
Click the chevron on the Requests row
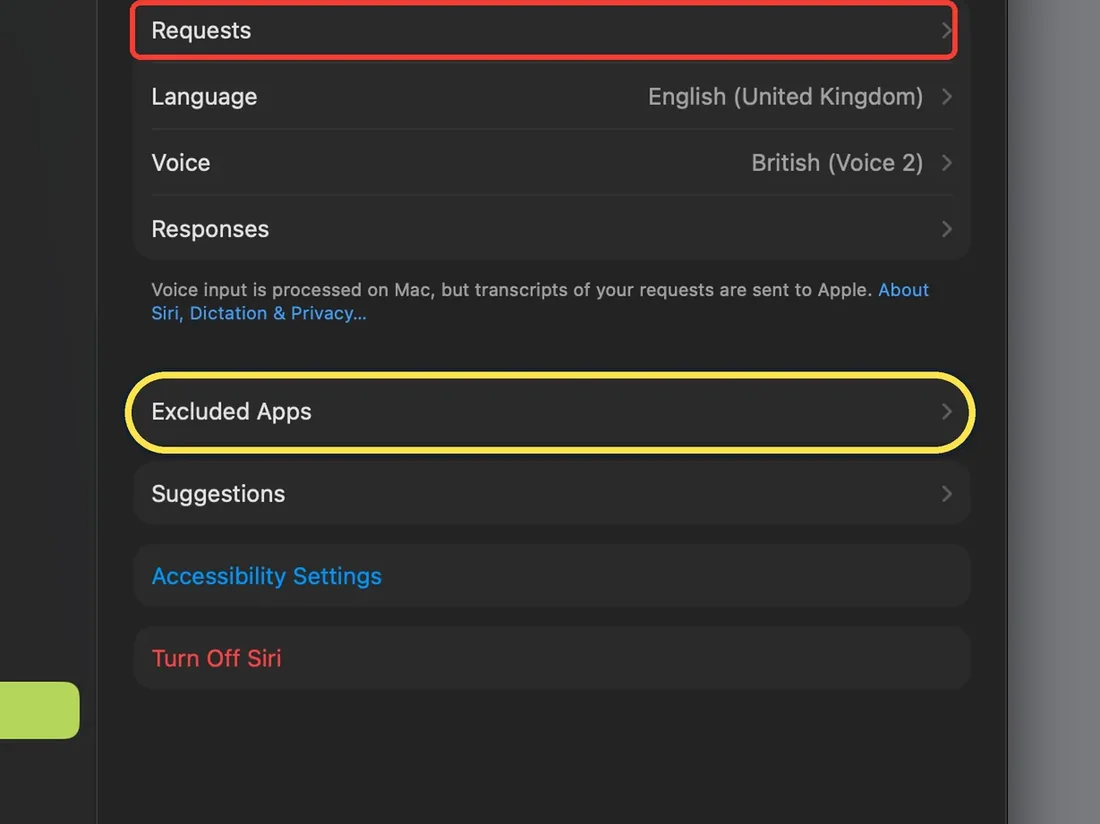pyautogui.click(x=946, y=30)
